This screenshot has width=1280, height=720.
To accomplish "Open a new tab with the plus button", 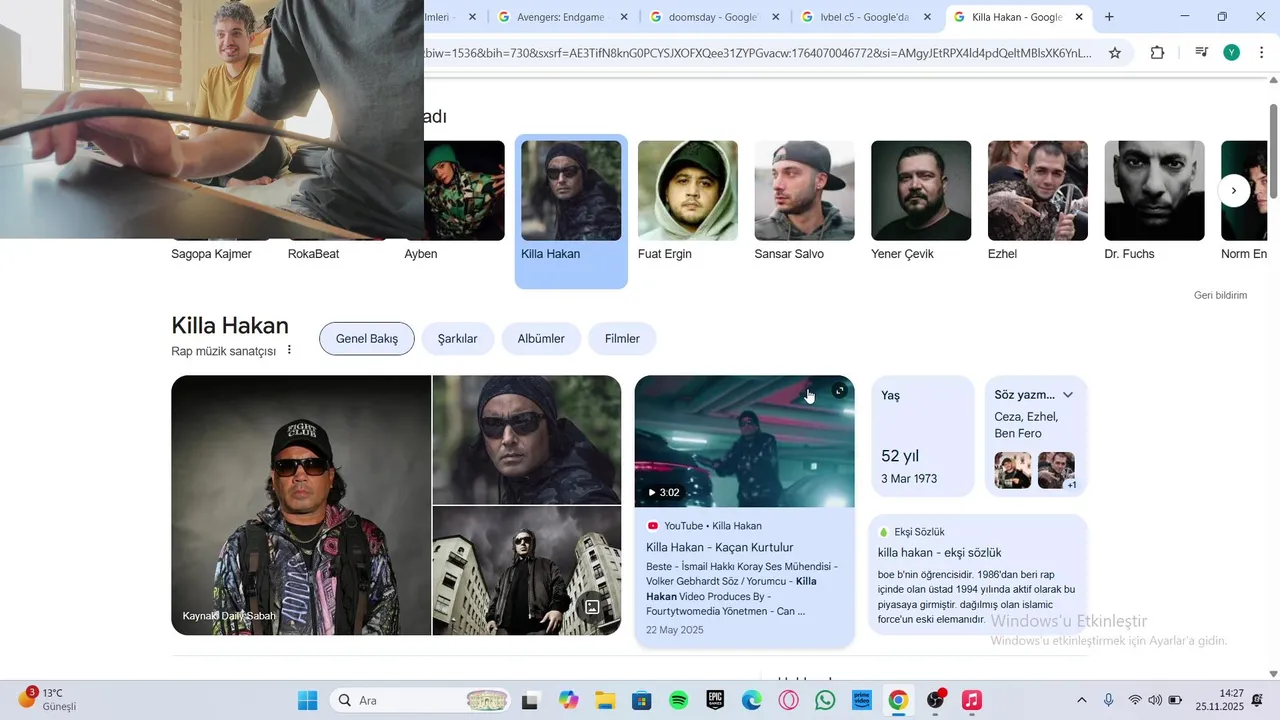I will [1109, 17].
